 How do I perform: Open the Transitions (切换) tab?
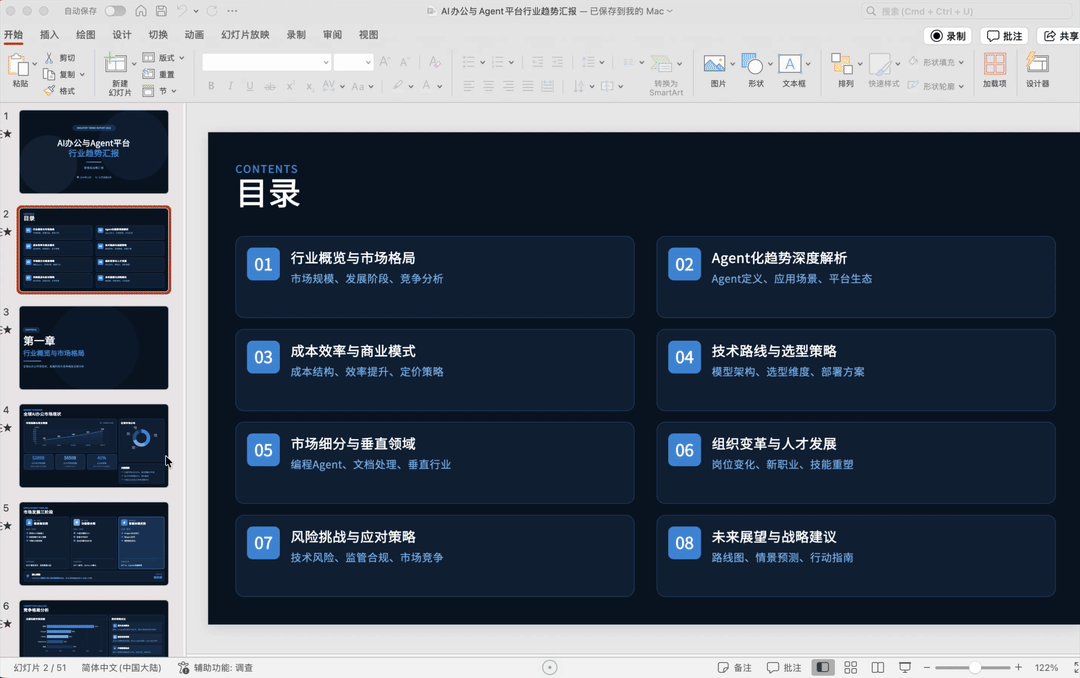(x=158, y=34)
